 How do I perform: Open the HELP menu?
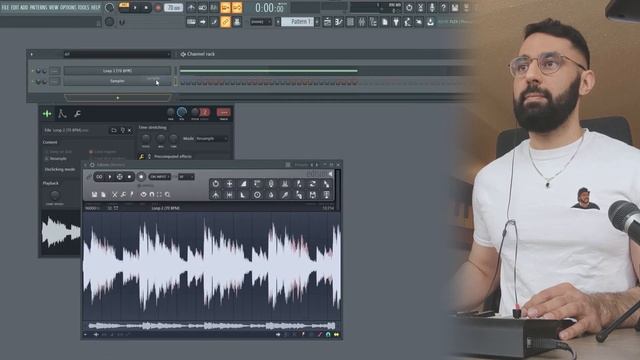click(x=95, y=7)
